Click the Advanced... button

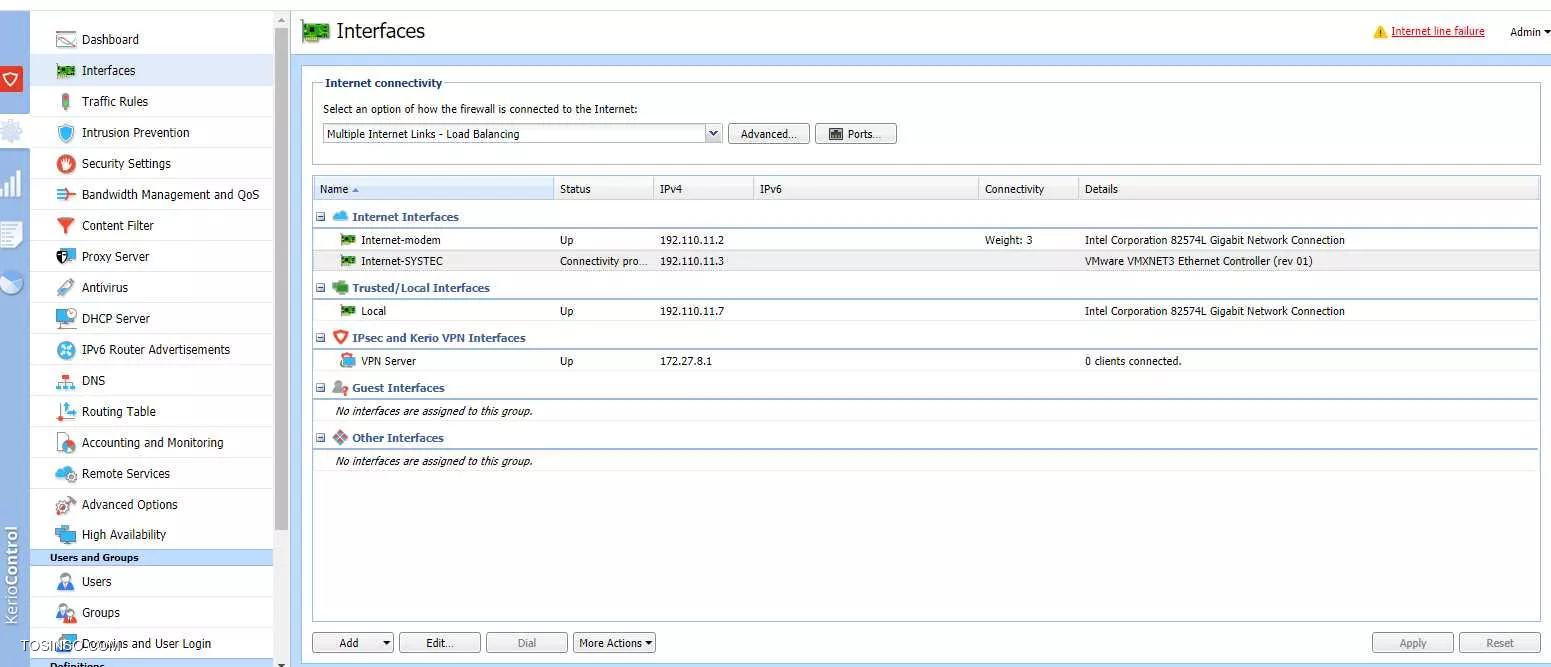point(768,134)
